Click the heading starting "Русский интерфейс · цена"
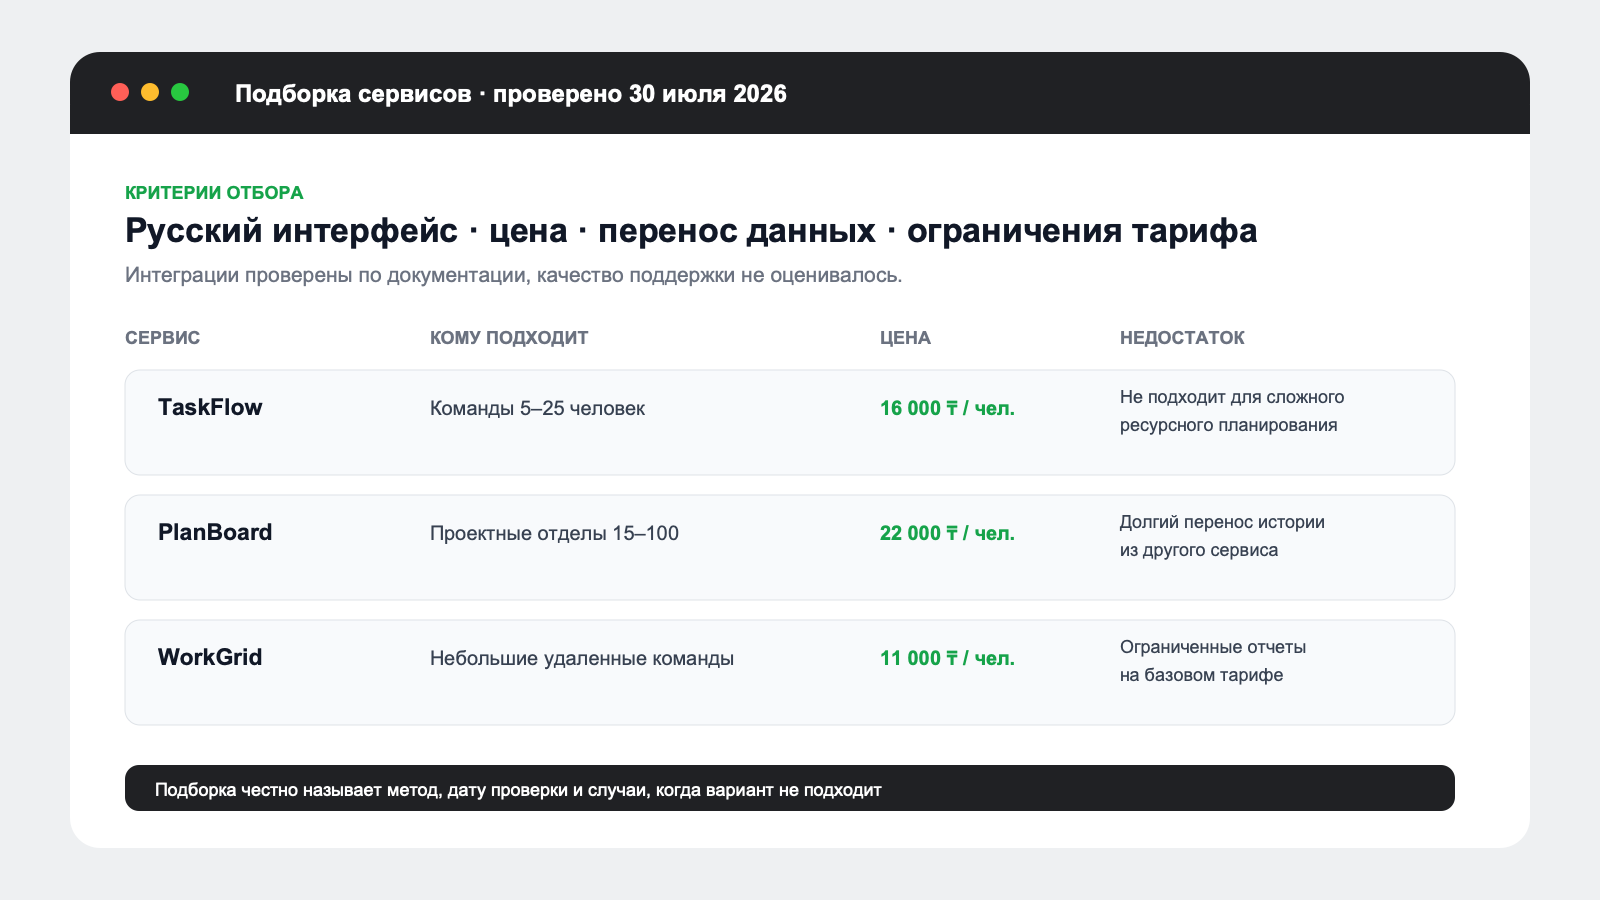Screen dimensions: 1600x900 pyautogui.click(x=691, y=230)
